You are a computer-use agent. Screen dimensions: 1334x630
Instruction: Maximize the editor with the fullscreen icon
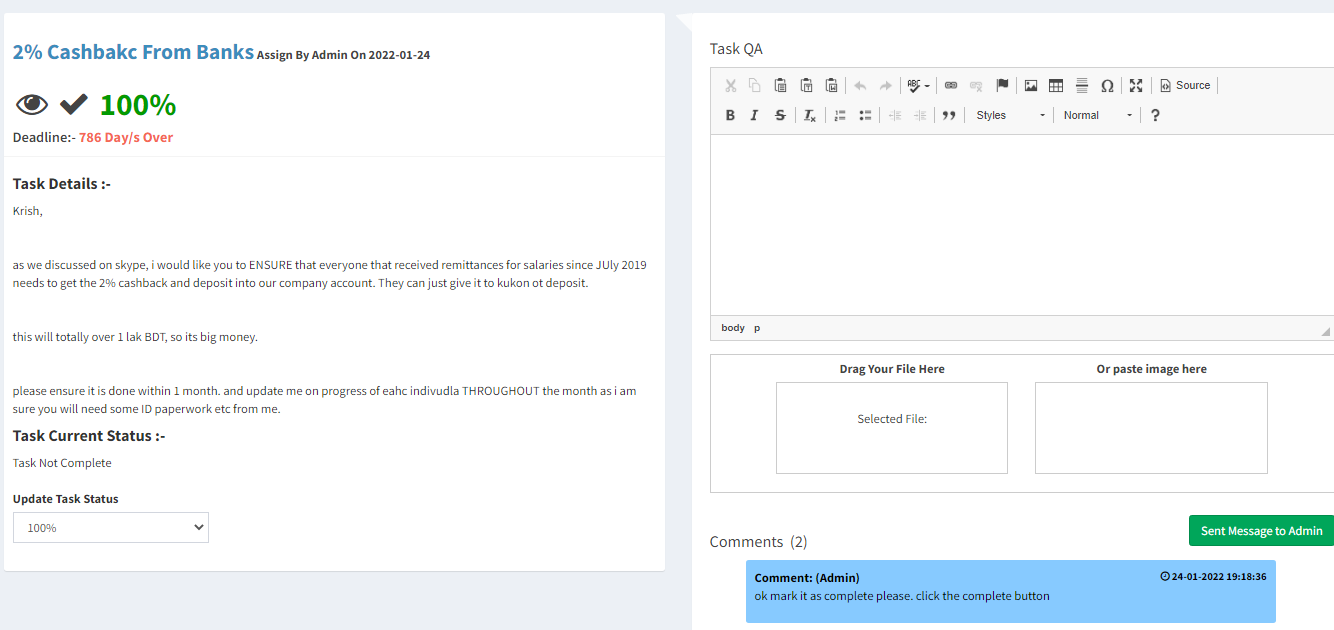pyautogui.click(x=1136, y=85)
